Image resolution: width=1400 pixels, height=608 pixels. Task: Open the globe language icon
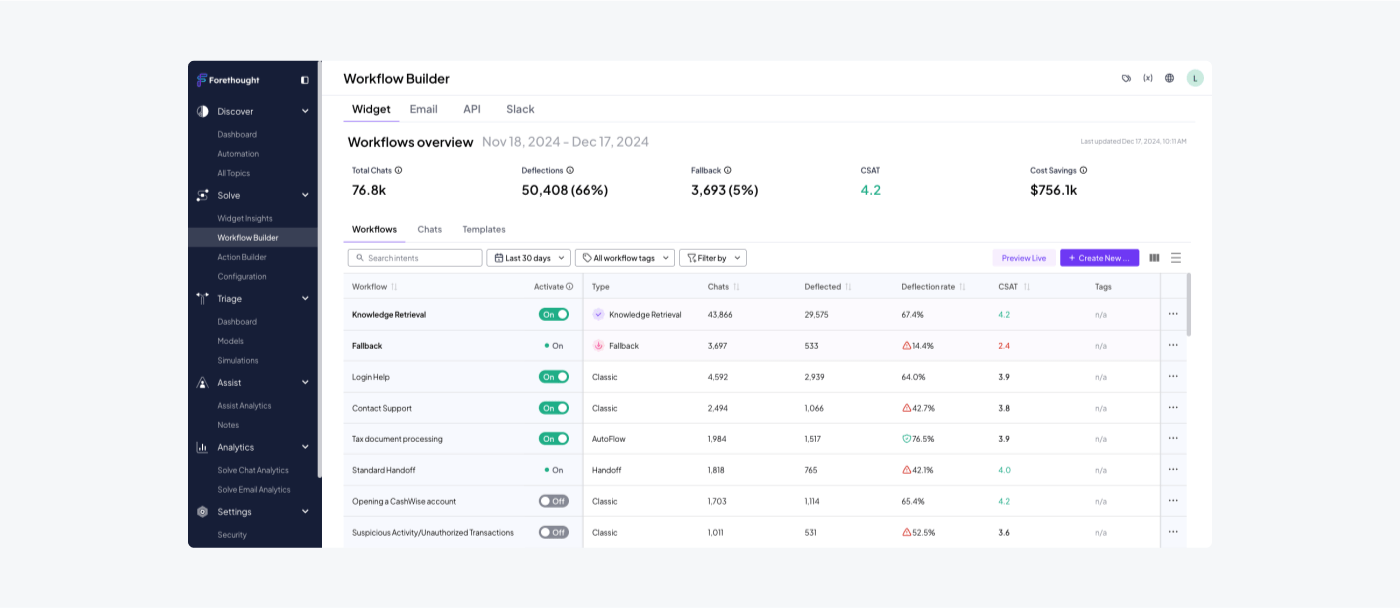(x=1169, y=78)
